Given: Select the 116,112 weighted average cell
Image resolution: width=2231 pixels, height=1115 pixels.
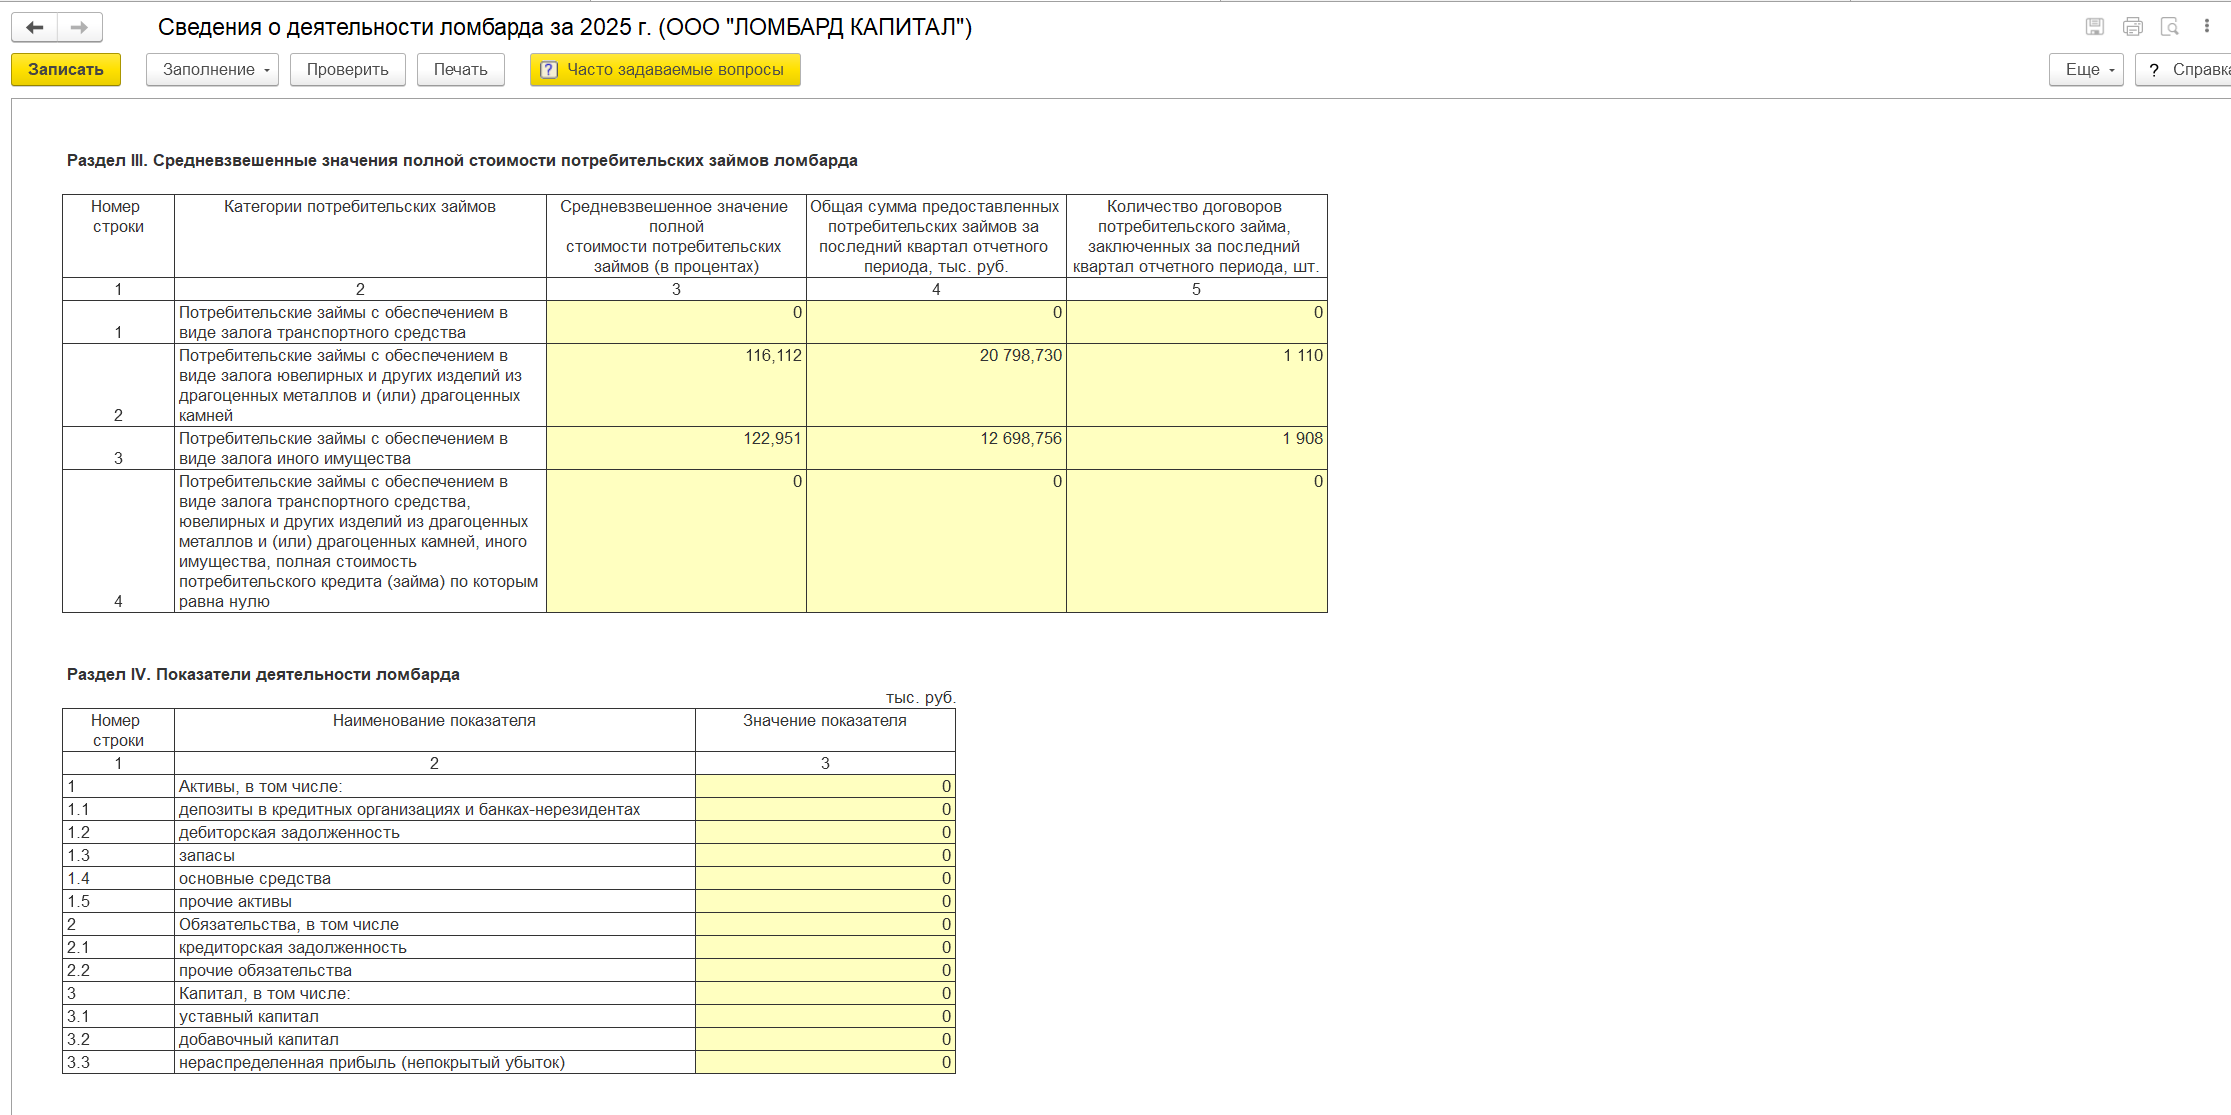Looking at the screenshot, I should 676,385.
